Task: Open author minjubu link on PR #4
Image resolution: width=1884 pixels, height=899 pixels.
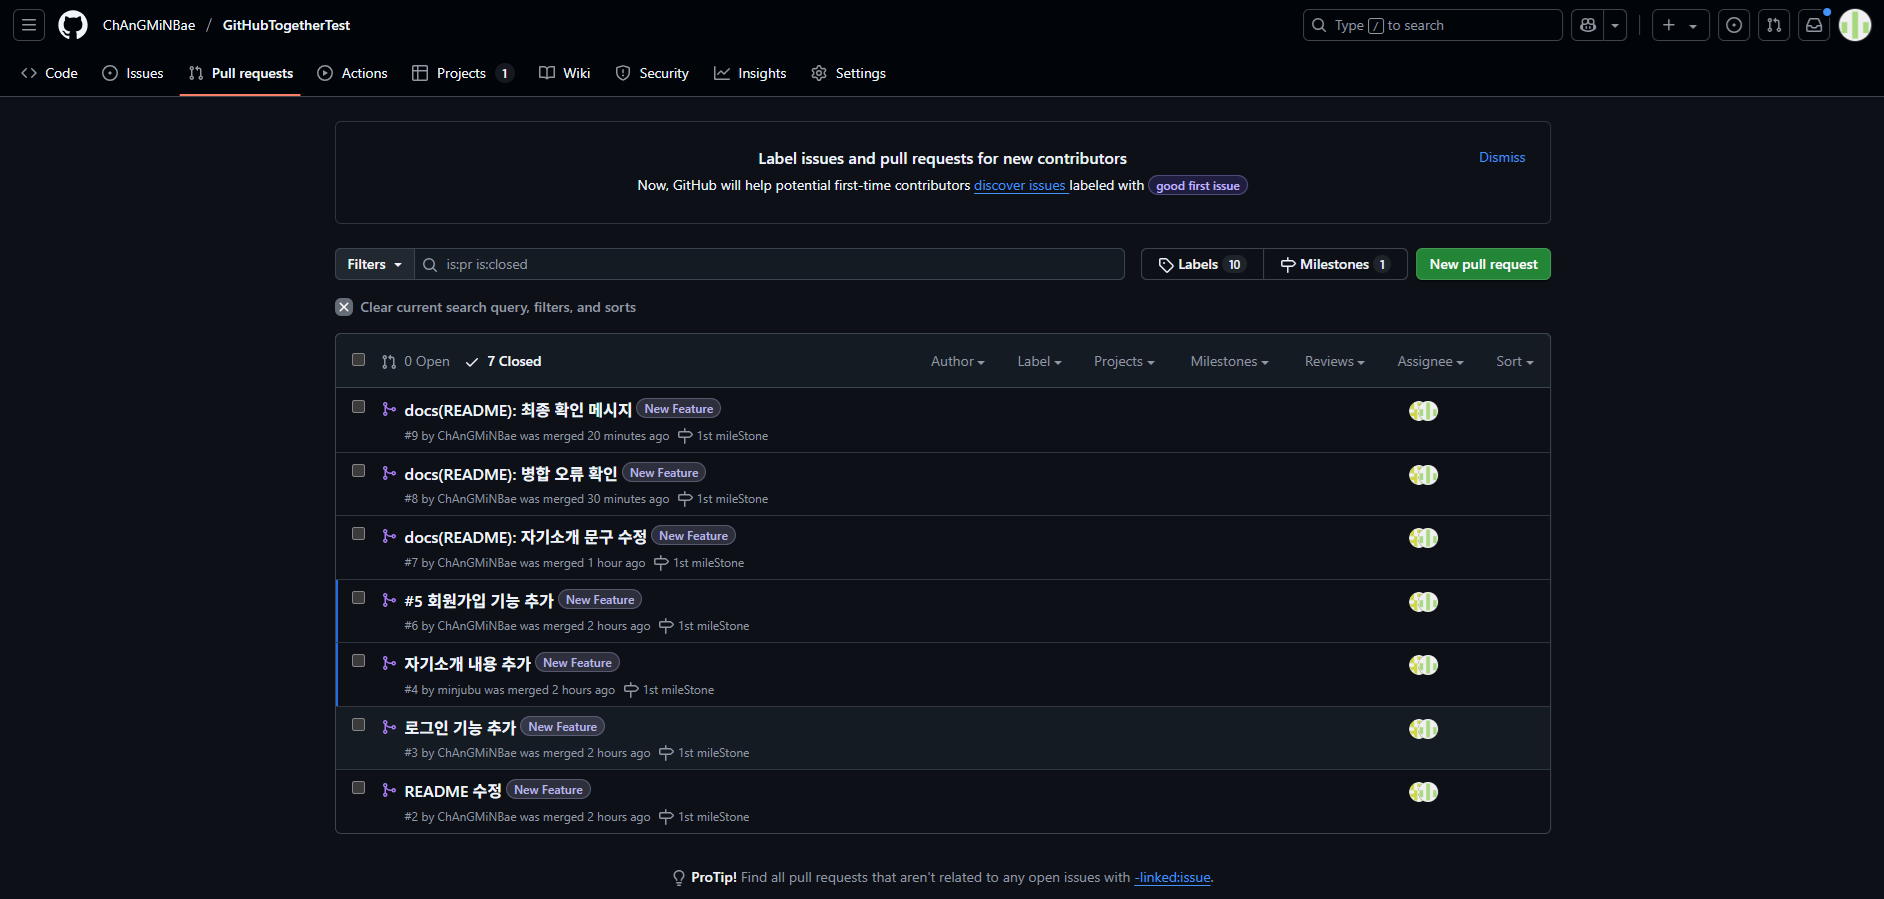Action: pos(459,690)
